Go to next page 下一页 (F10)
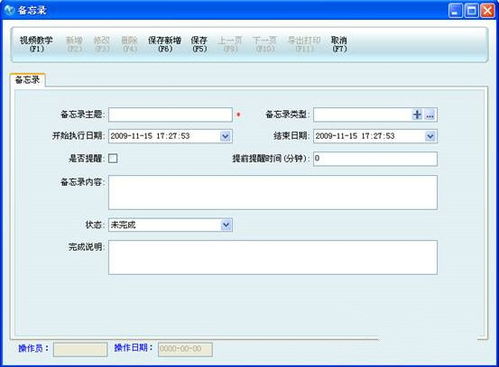Image resolution: width=499 pixels, height=367 pixels. coord(265,44)
